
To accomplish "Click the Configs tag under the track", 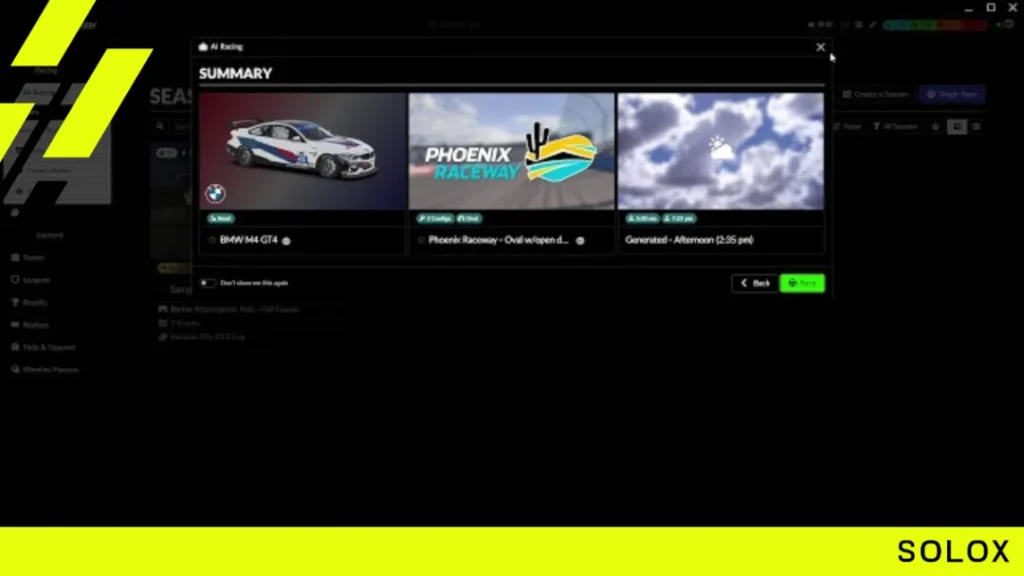I will click(x=435, y=219).
